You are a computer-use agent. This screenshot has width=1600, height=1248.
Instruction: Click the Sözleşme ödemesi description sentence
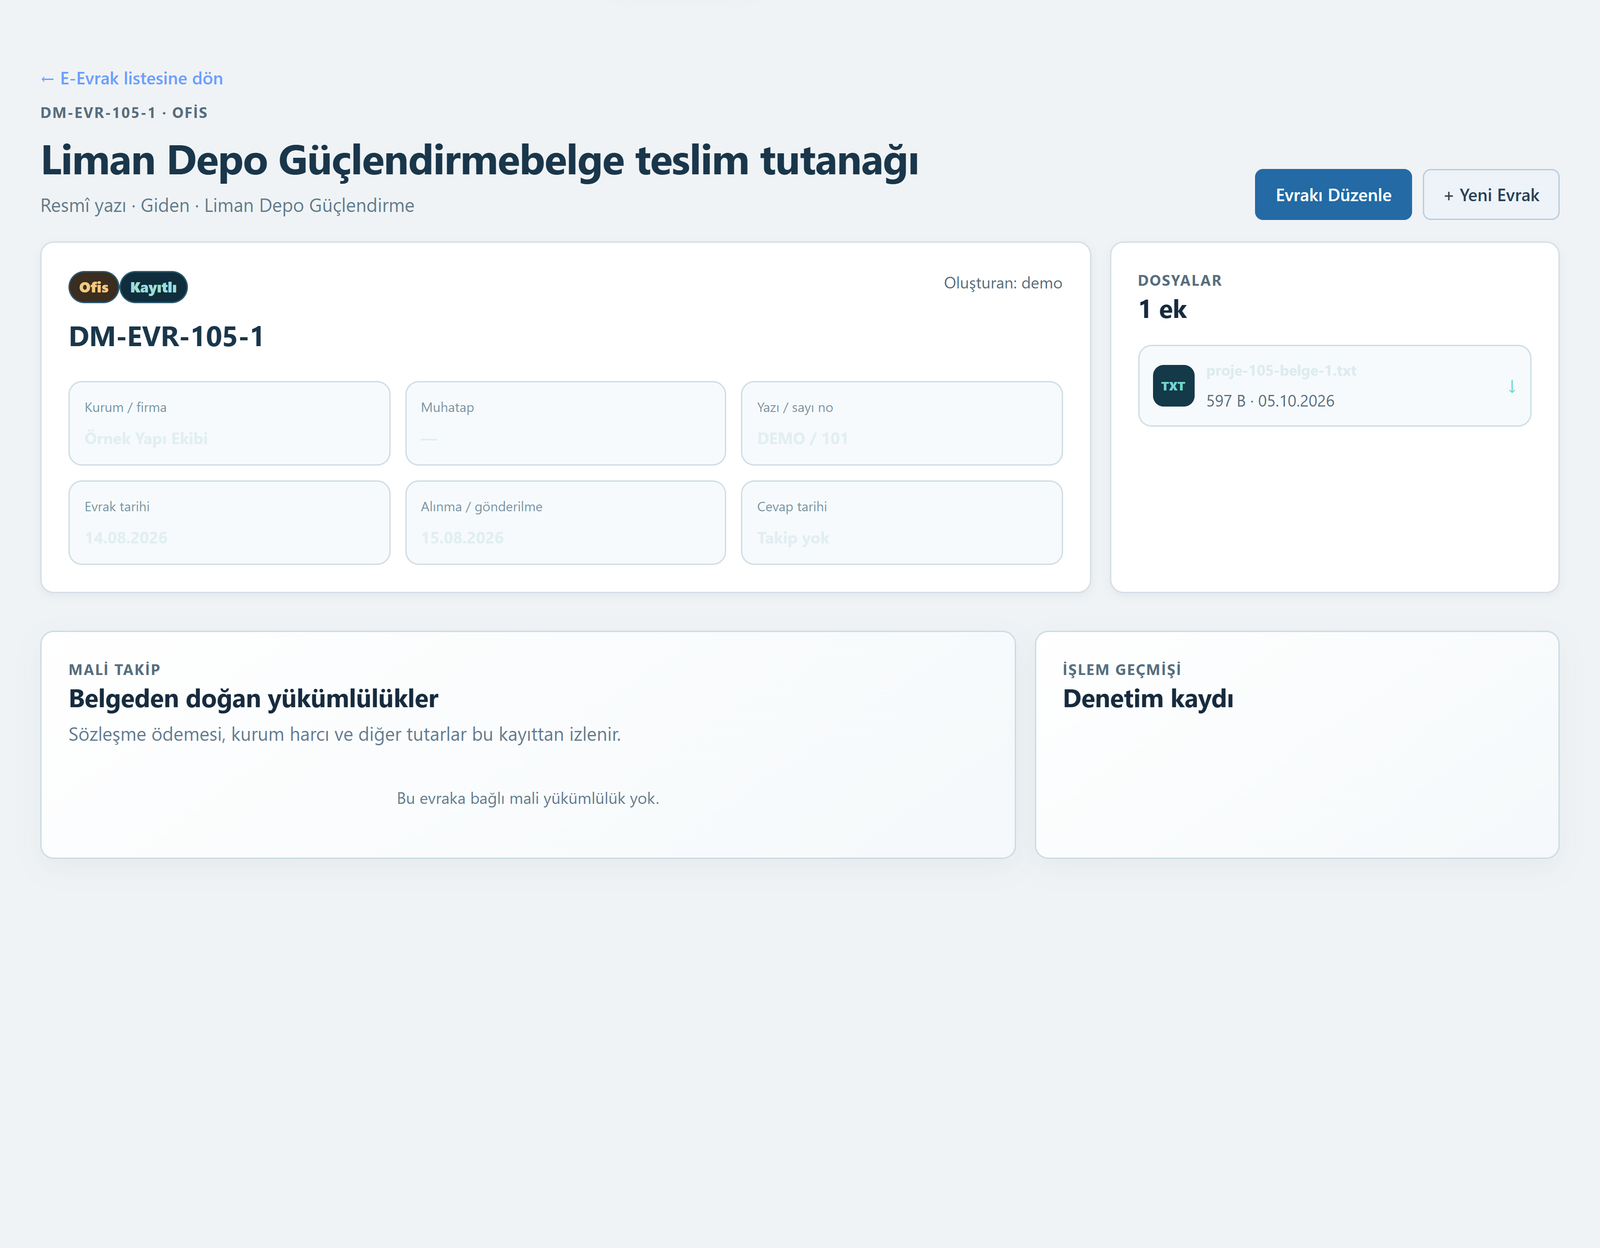345,735
